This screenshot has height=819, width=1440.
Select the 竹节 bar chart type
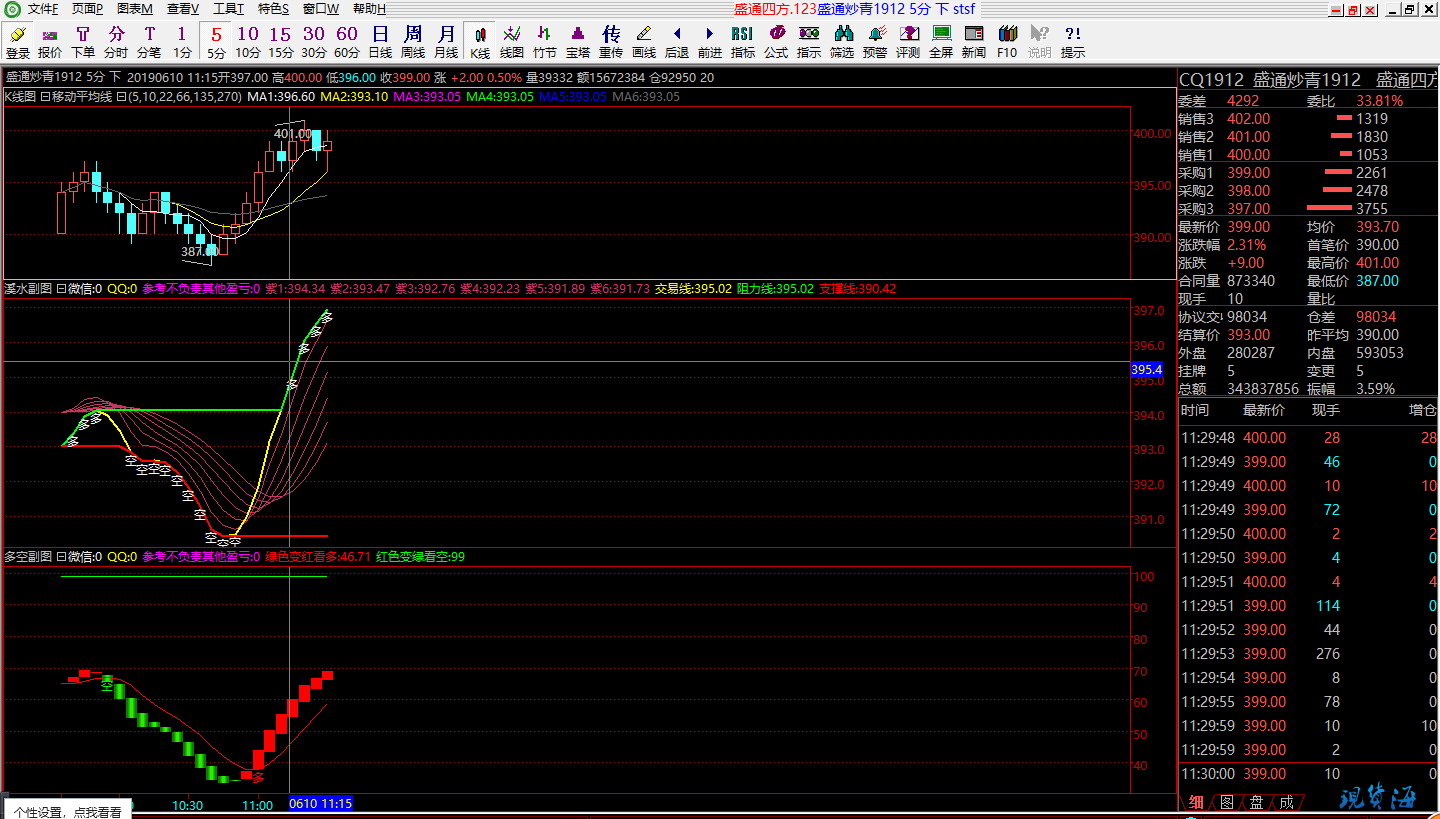545,42
